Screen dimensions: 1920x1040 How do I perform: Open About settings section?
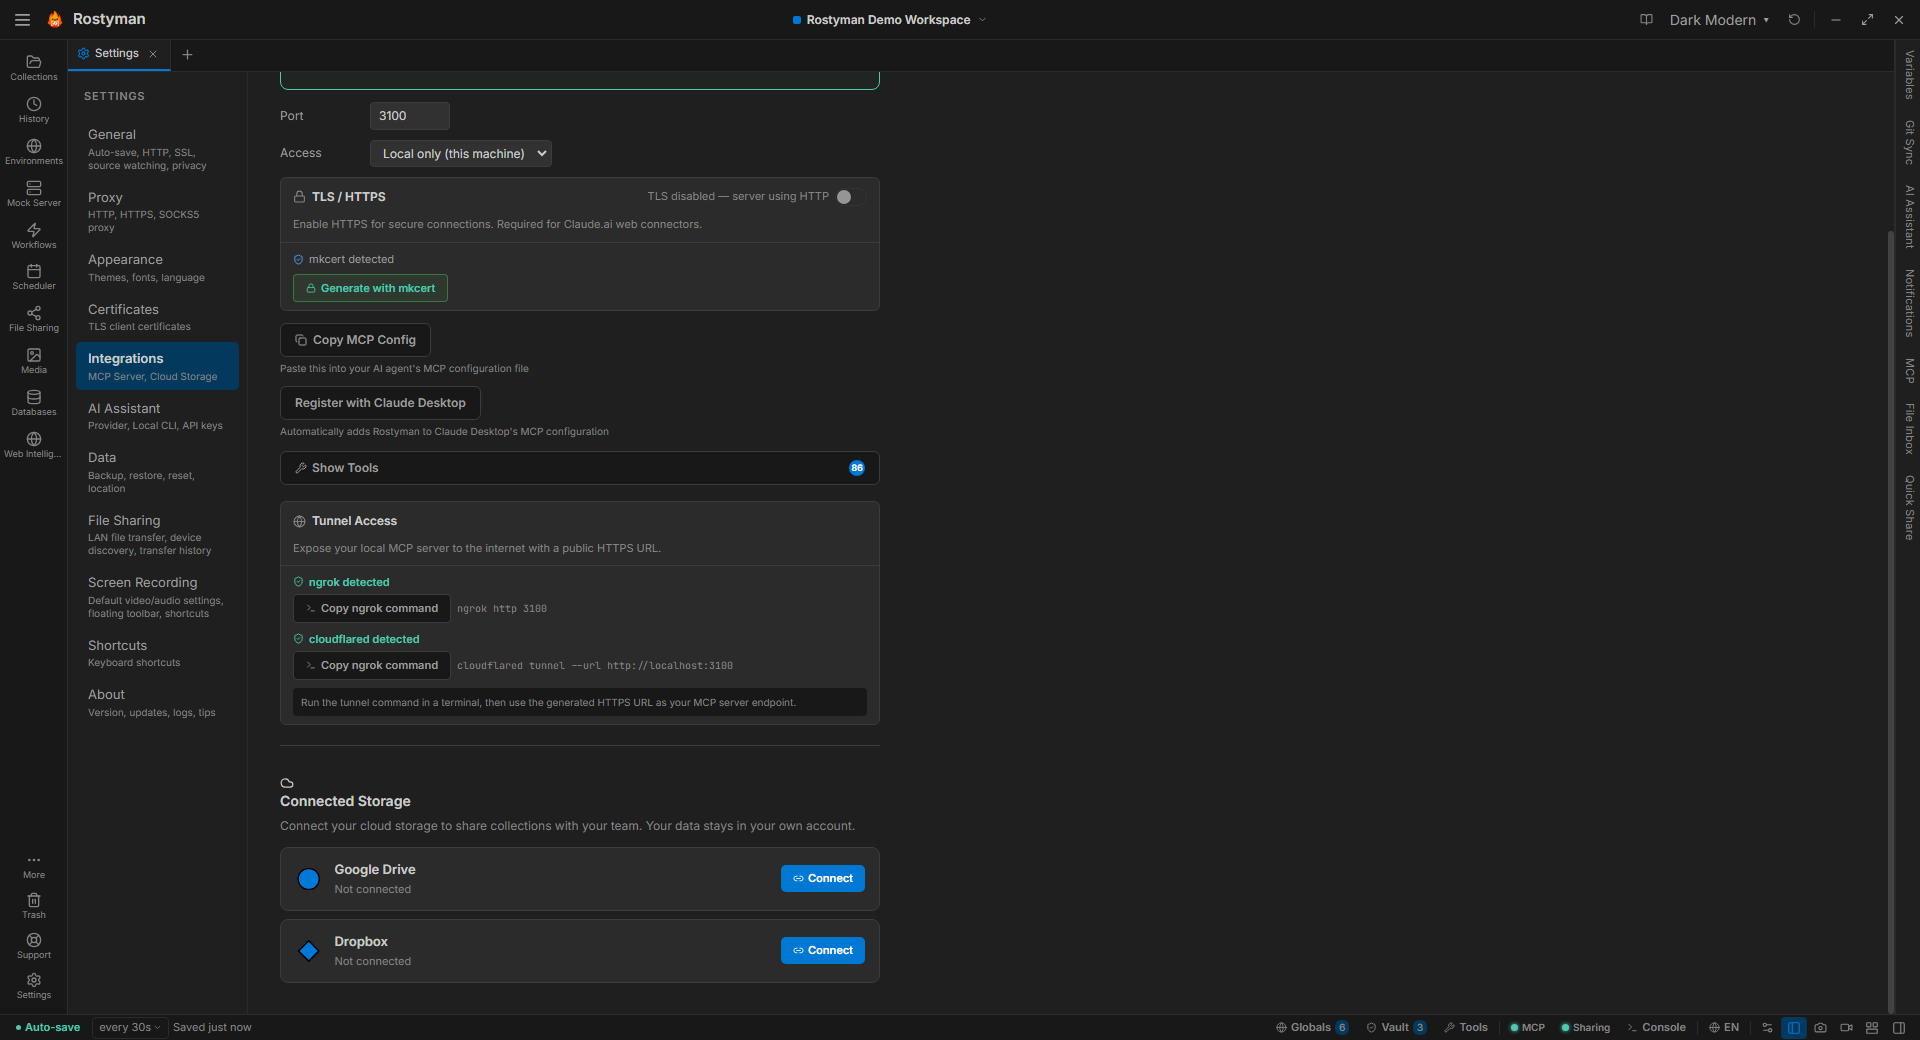tap(157, 702)
